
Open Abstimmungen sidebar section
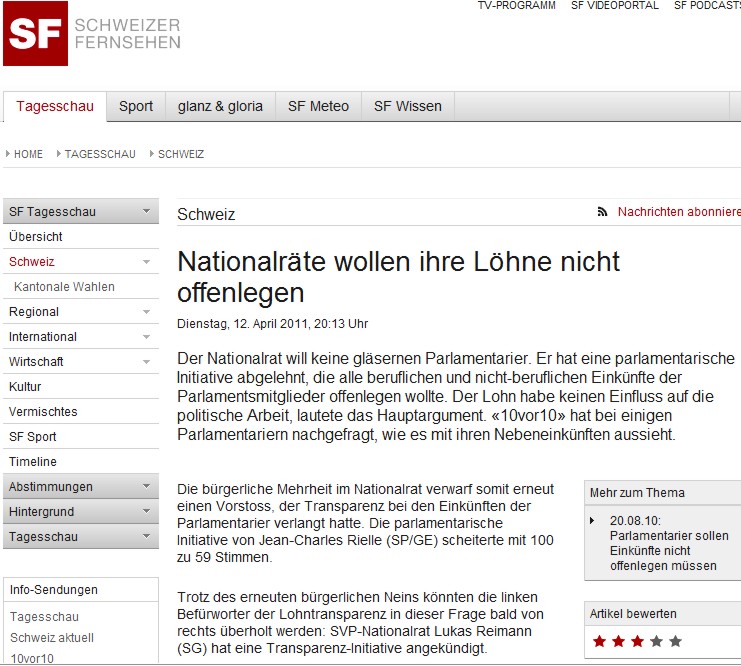[81, 486]
